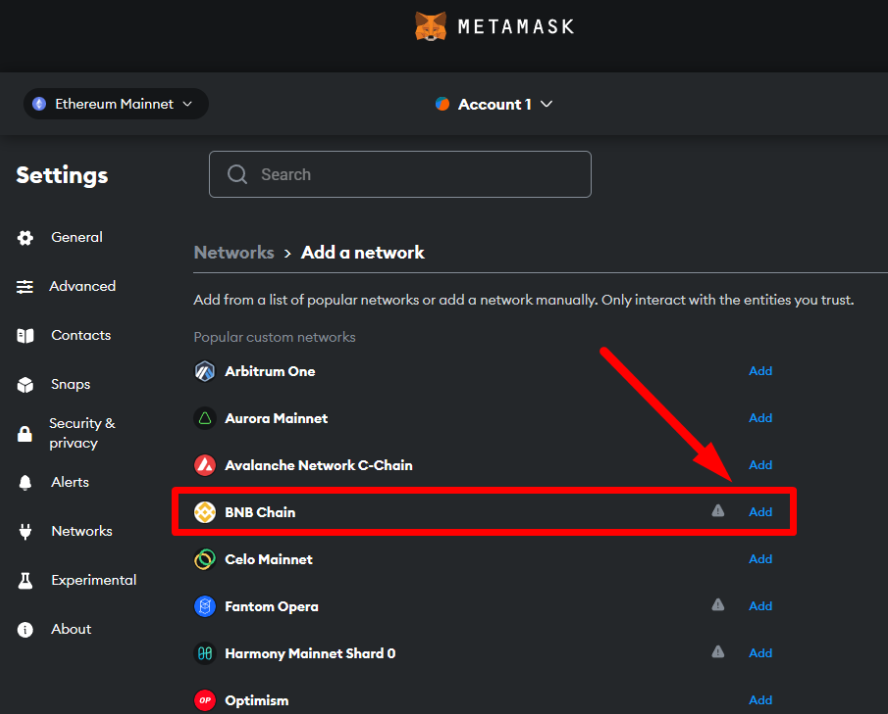Open General settings in sidebar

pyautogui.click(x=76, y=238)
